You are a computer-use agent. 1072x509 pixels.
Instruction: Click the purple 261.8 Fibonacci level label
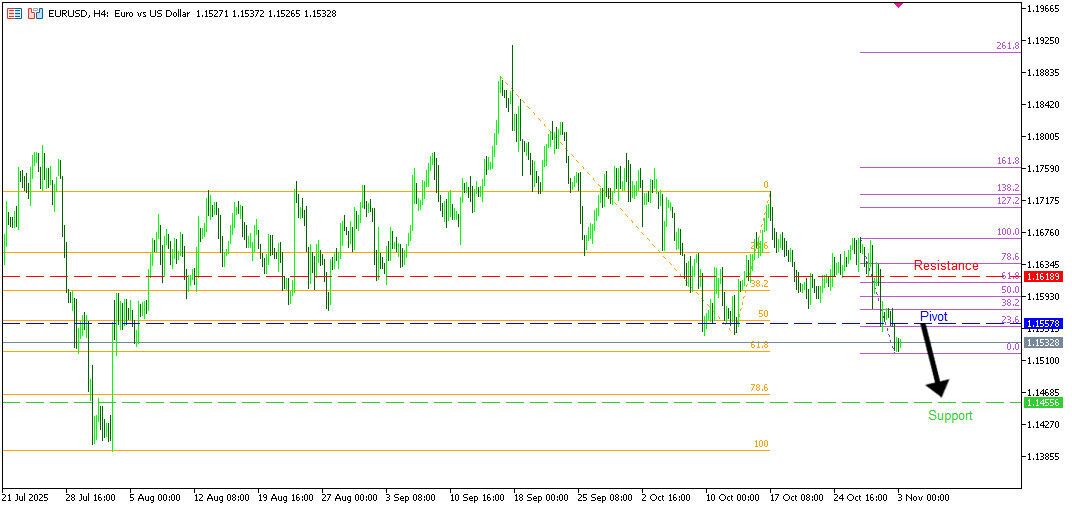click(1007, 46)
